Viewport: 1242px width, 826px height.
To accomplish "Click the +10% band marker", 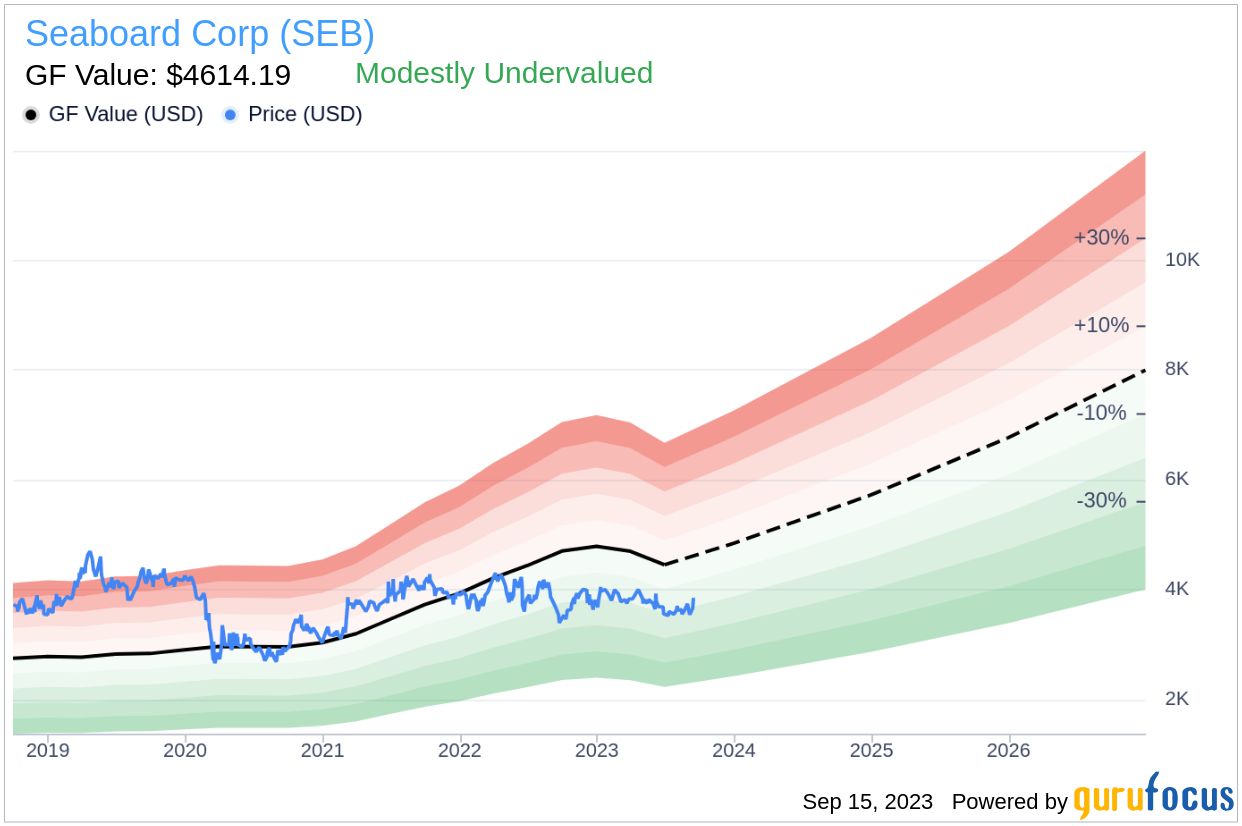I will click(x=1101, y=326).
